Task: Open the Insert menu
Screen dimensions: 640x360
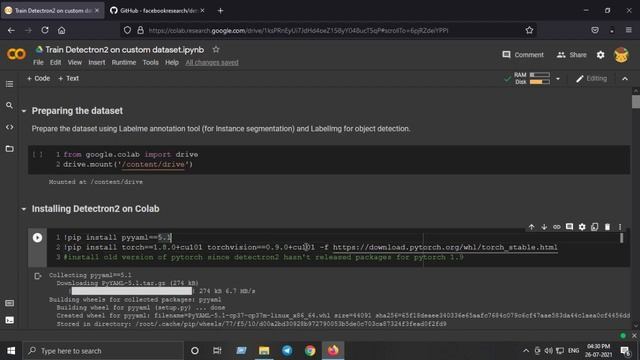Action: pyautogui.click(x=97, y=62)
